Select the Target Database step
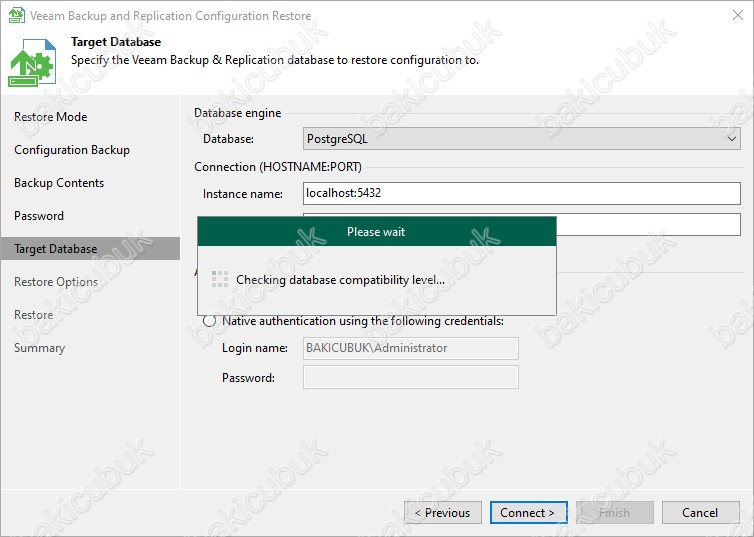This screenshot has width=754, height=537. [x=90, y=249]
